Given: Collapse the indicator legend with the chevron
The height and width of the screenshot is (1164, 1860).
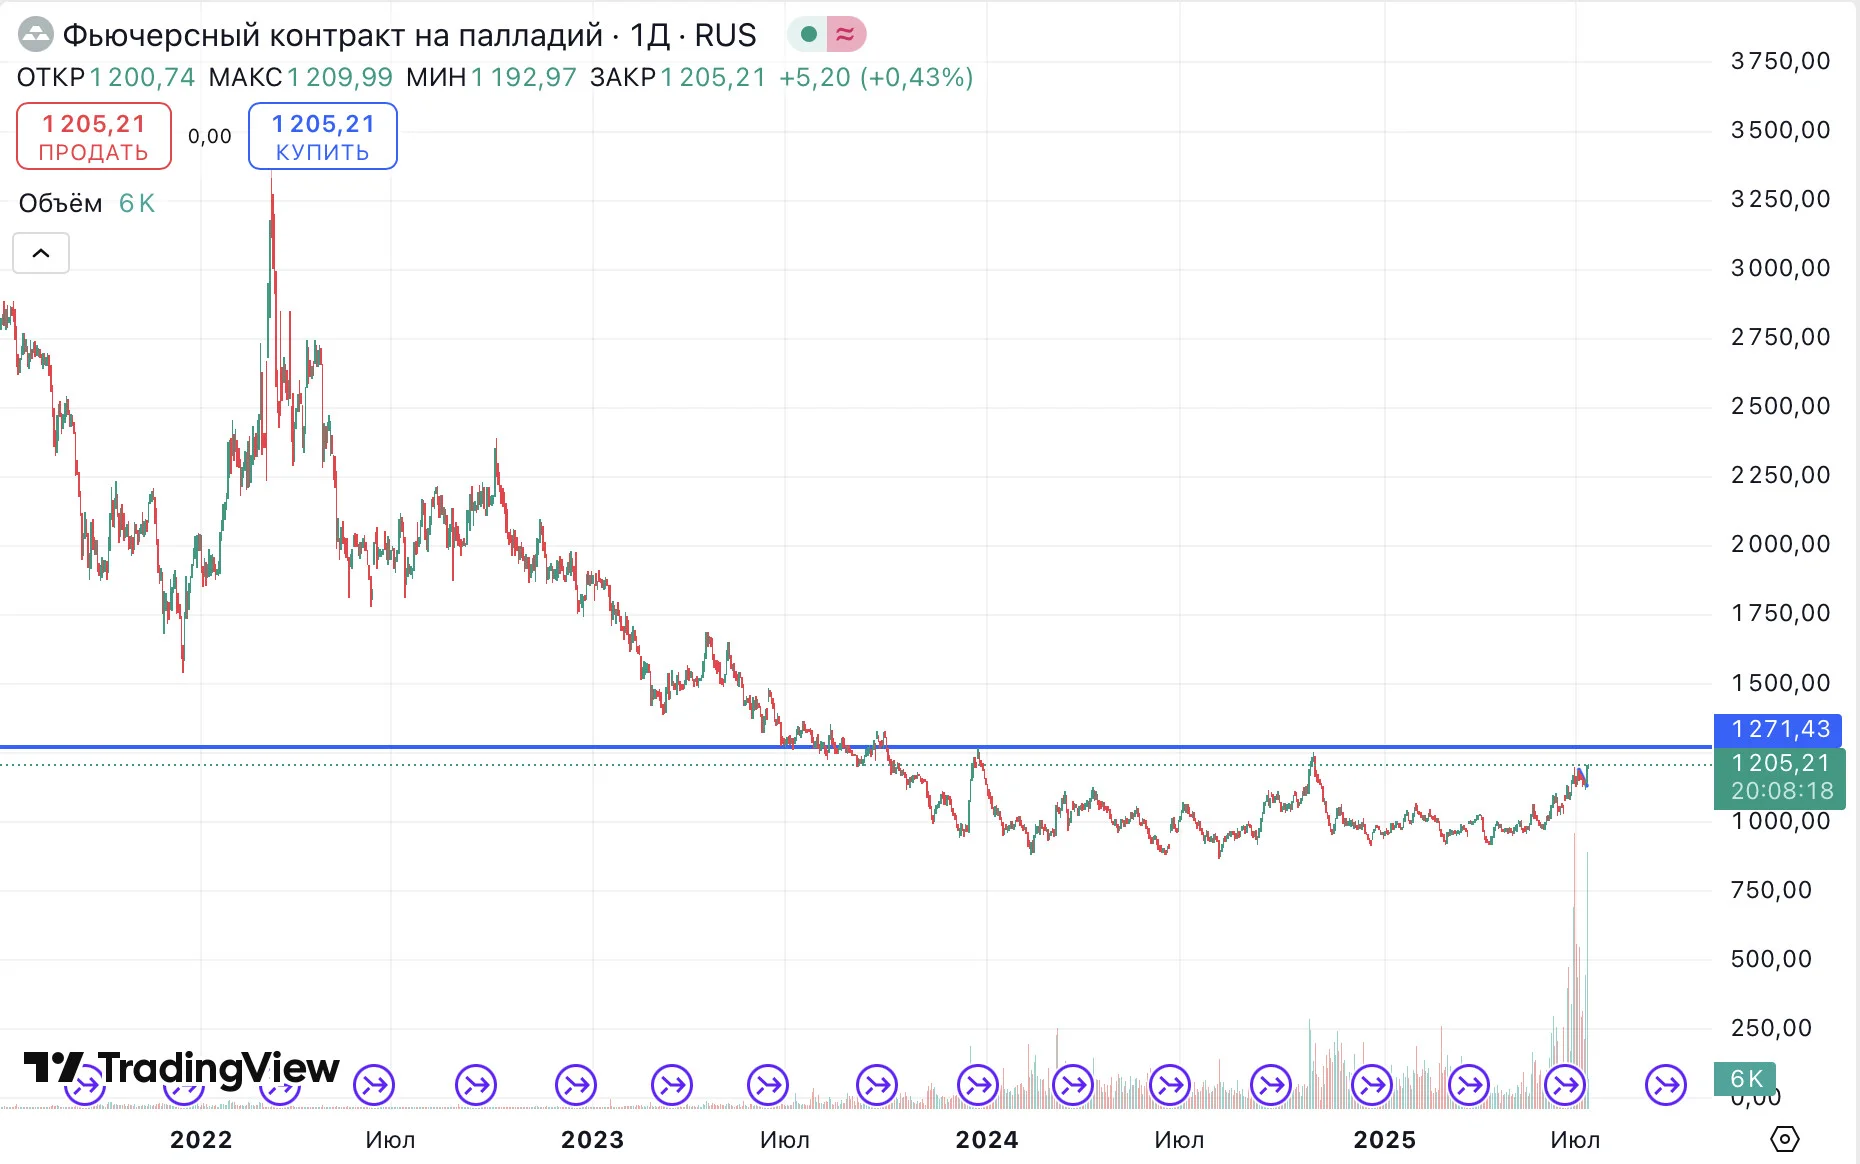Looking at the screenshot, I should pos(41,253).
